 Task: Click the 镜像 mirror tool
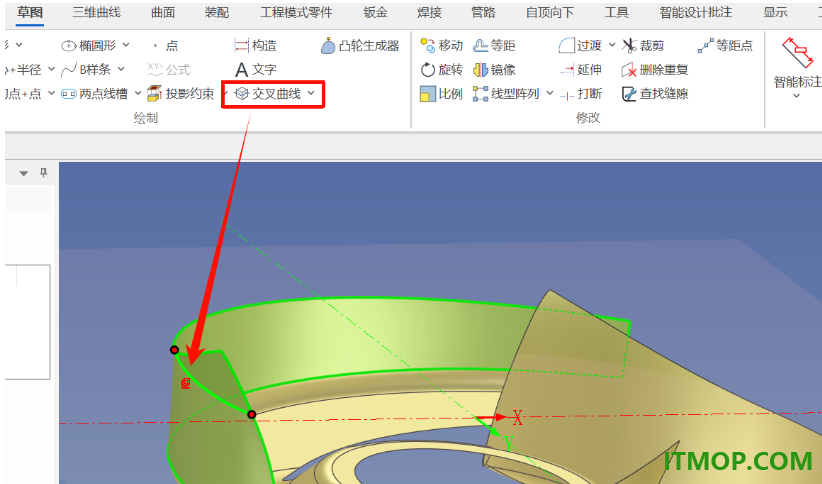click(494, 69)
